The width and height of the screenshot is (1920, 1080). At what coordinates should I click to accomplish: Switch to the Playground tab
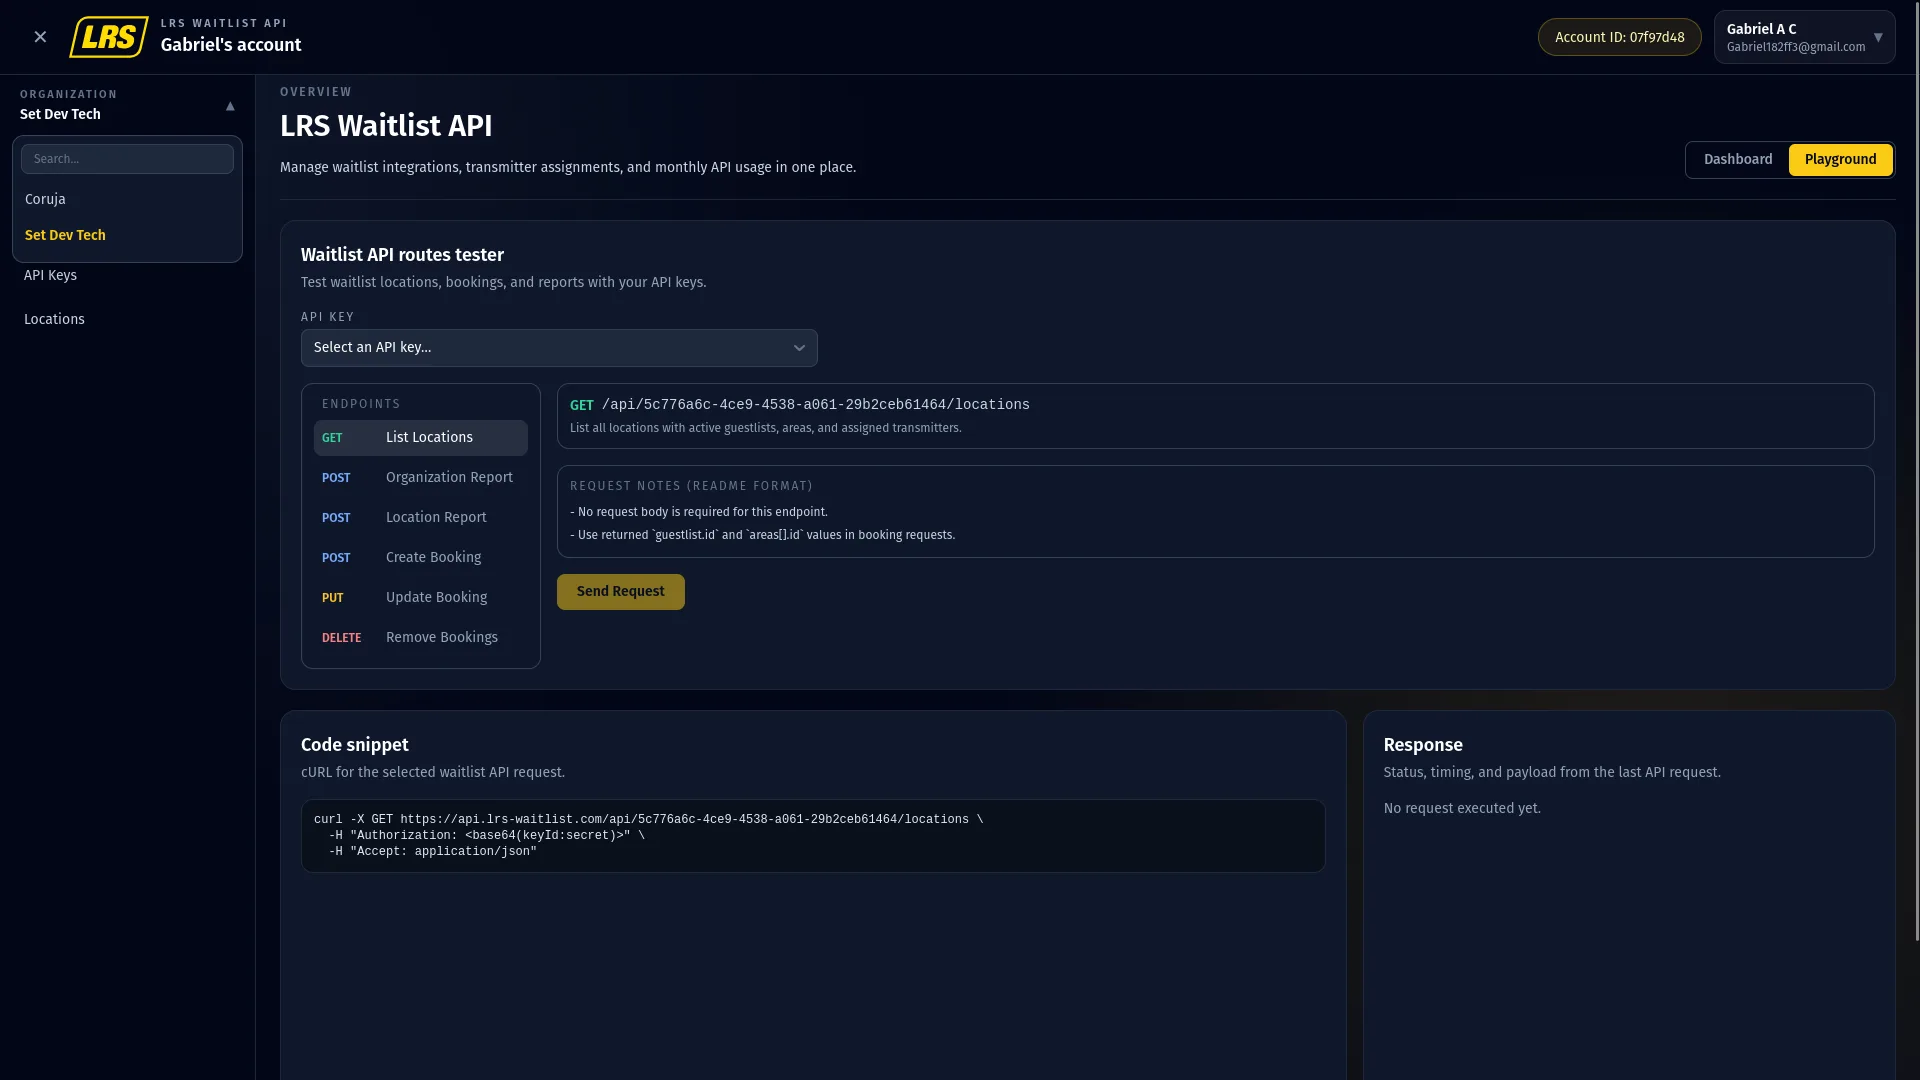(x=1840, y=160)
